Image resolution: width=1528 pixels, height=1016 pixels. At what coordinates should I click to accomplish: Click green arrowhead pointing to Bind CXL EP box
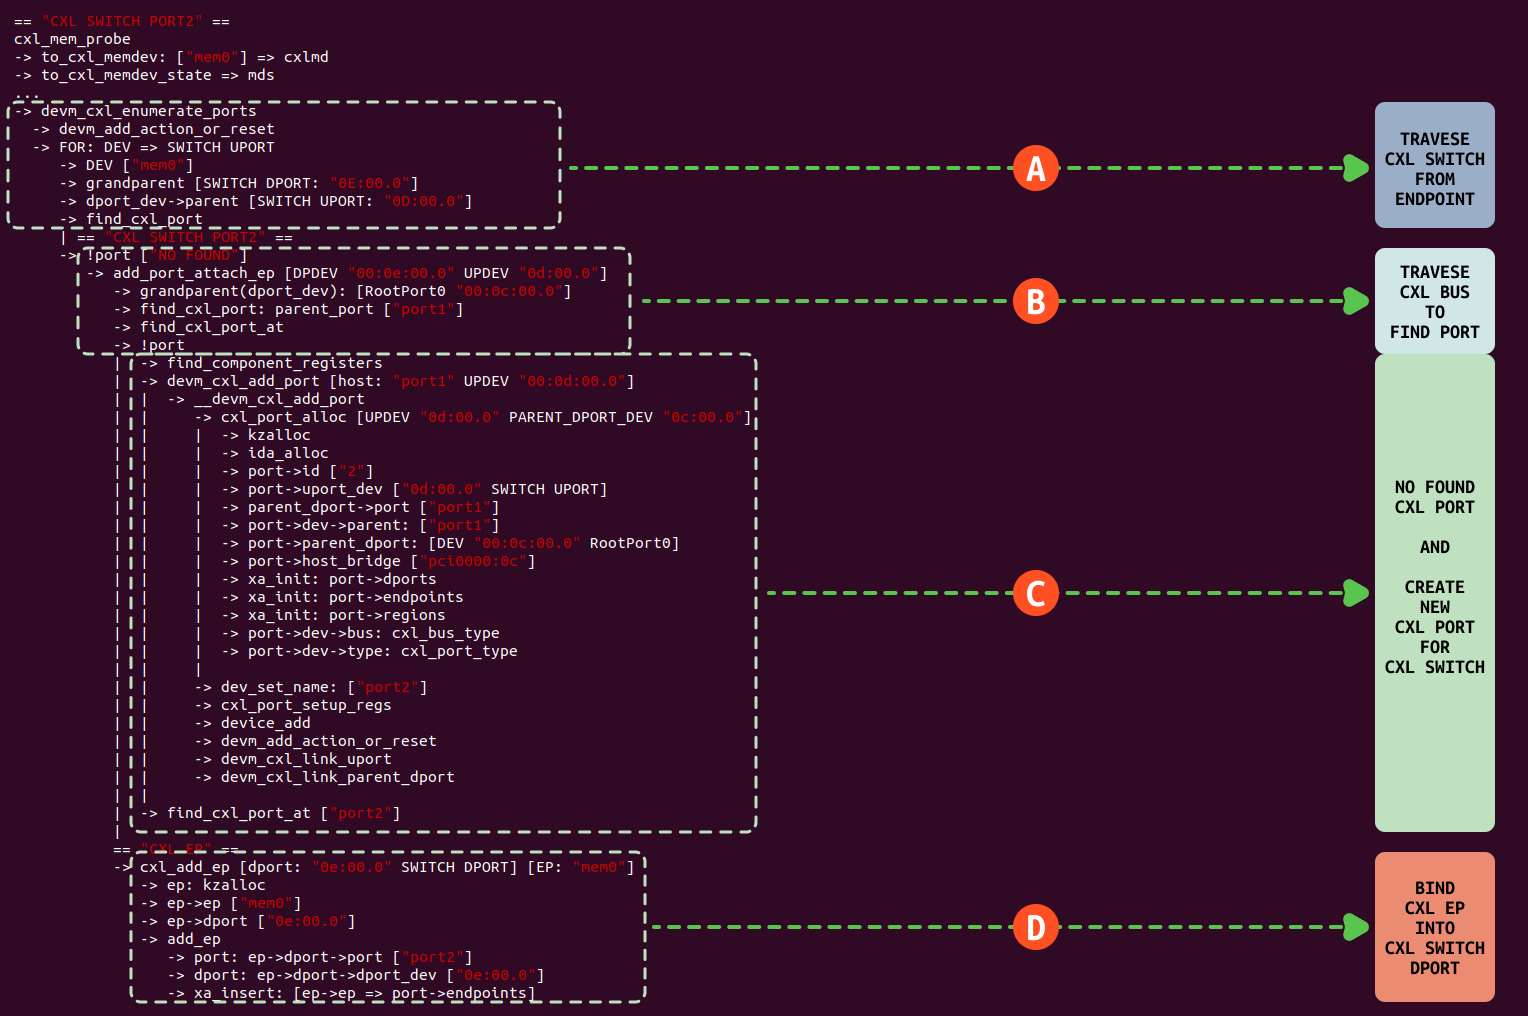(x=1356, y=927)
